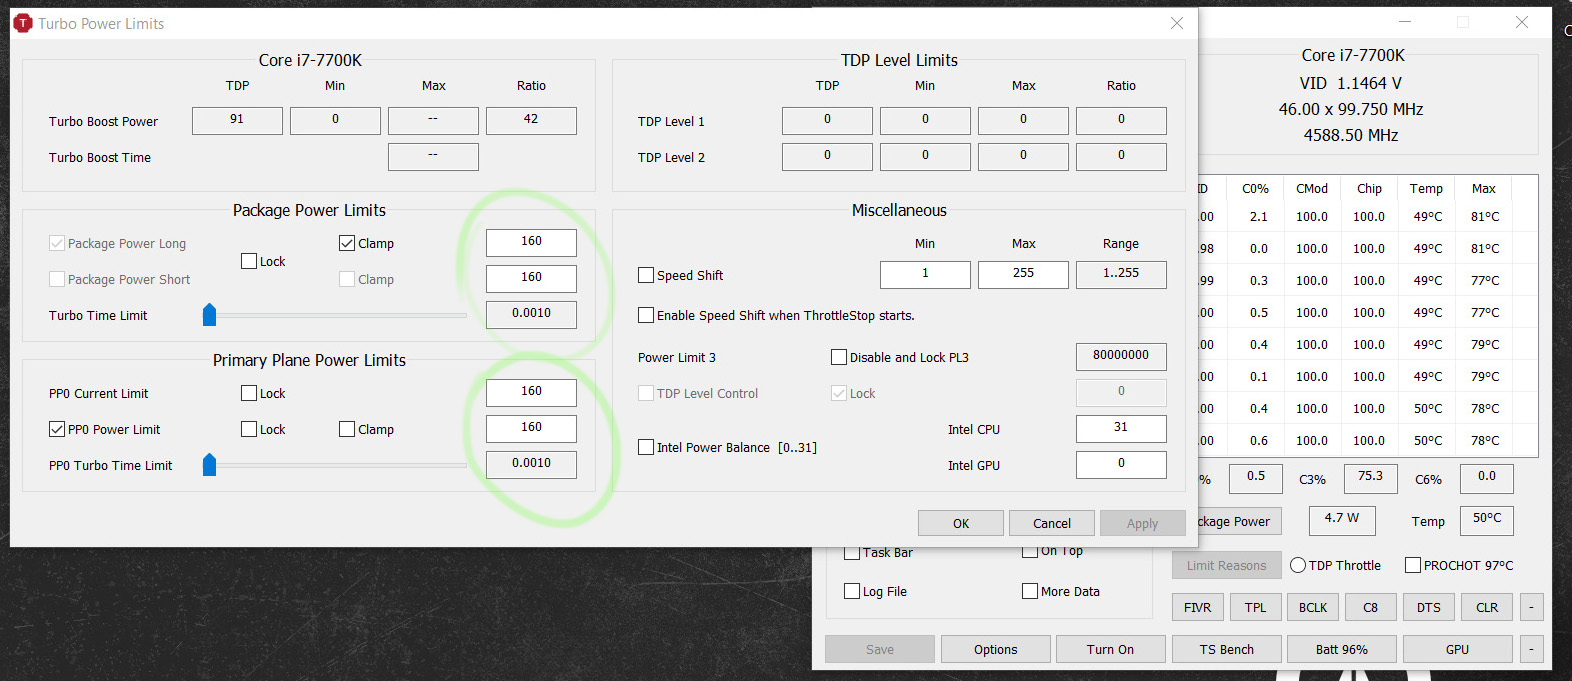Click the Turbo Boost Power Ratio field
The height and width of the screenshot is (681, 1572).
531,120
